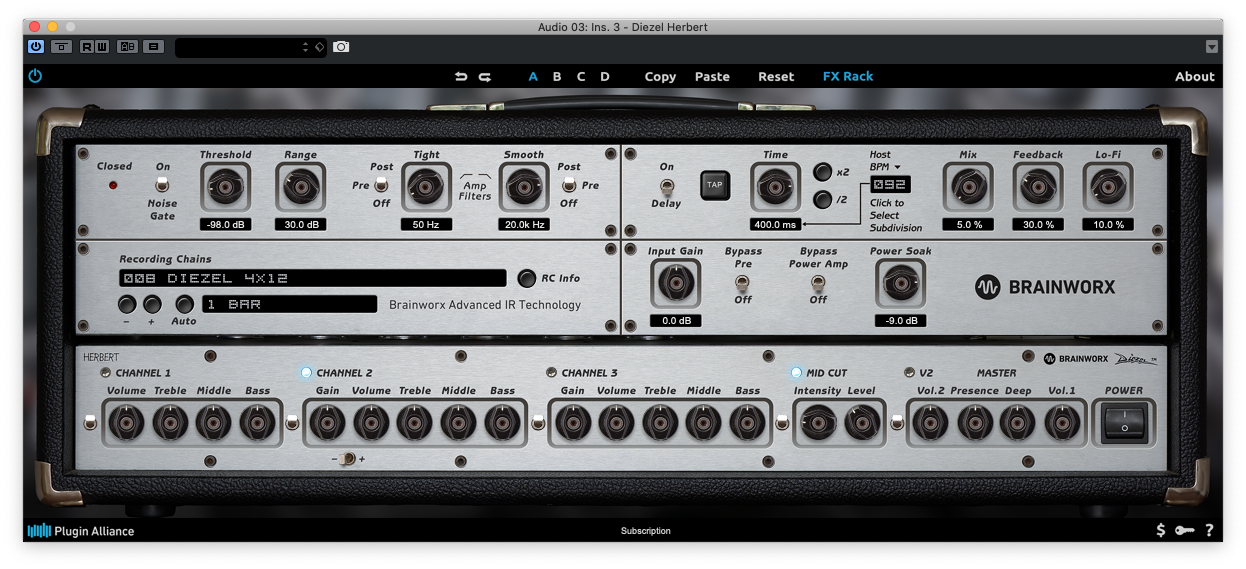Open the 1 BAR auto interval selector
This screenshot has height=569, width=1246.
pos(290,304)
